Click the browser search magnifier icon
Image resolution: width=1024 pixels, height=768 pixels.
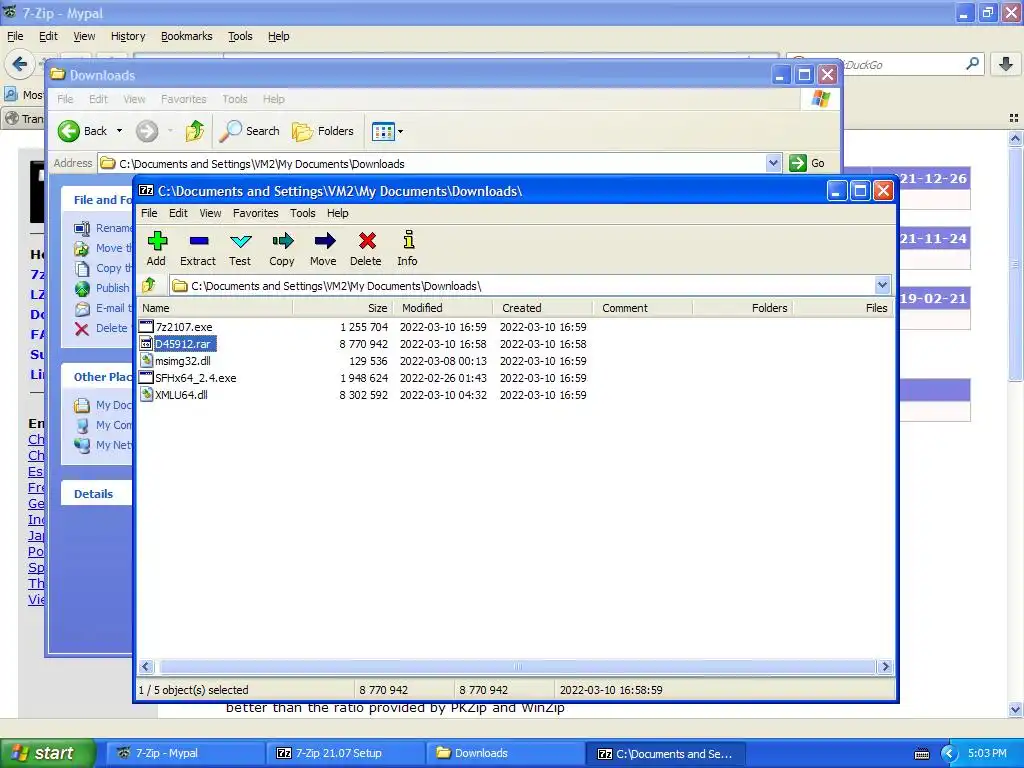pyautogui.click(x=972, y=64)
